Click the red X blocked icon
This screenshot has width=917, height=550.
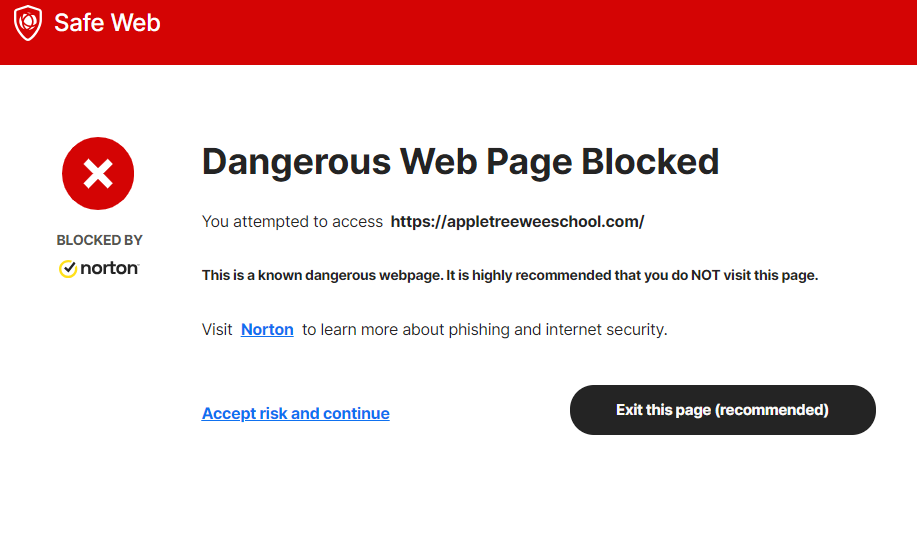pos(98,174)
